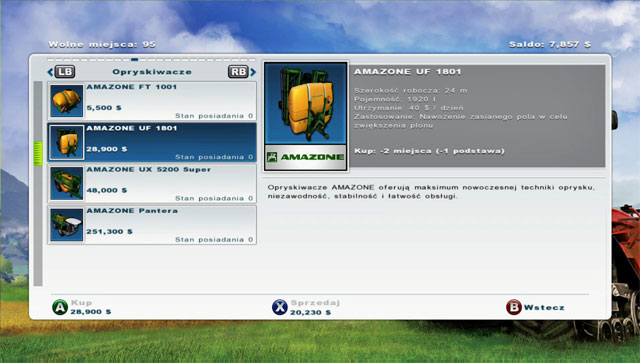The image size is (640, 363).
Task: Click Szerokość robocza: 24 m spec
Action: click(411, 90)
